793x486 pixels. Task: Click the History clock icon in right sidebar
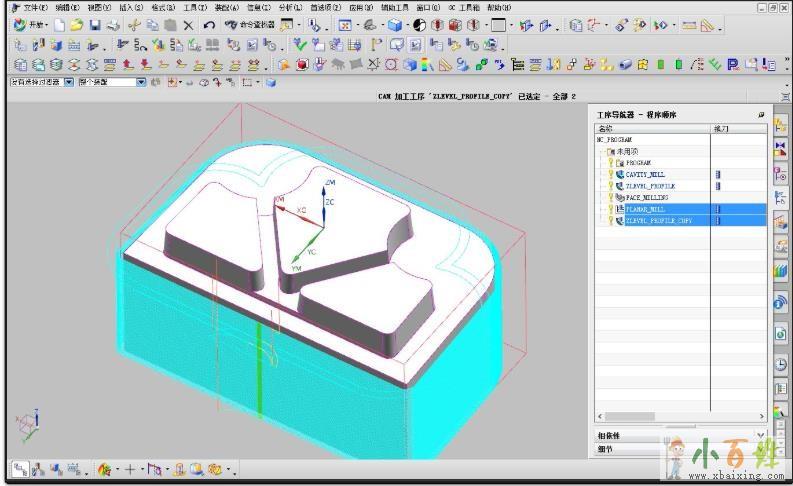(x=780, y=364)
